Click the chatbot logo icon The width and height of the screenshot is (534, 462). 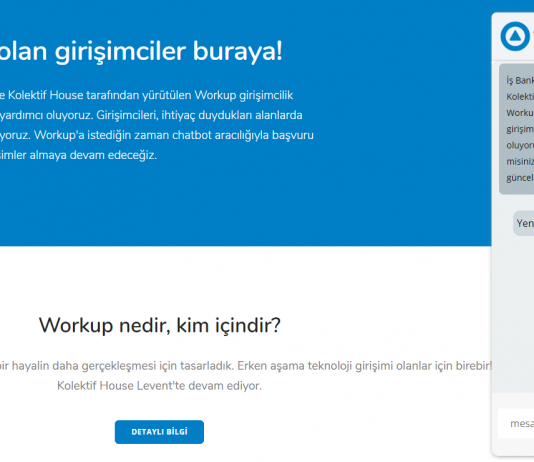click(515, 36)
